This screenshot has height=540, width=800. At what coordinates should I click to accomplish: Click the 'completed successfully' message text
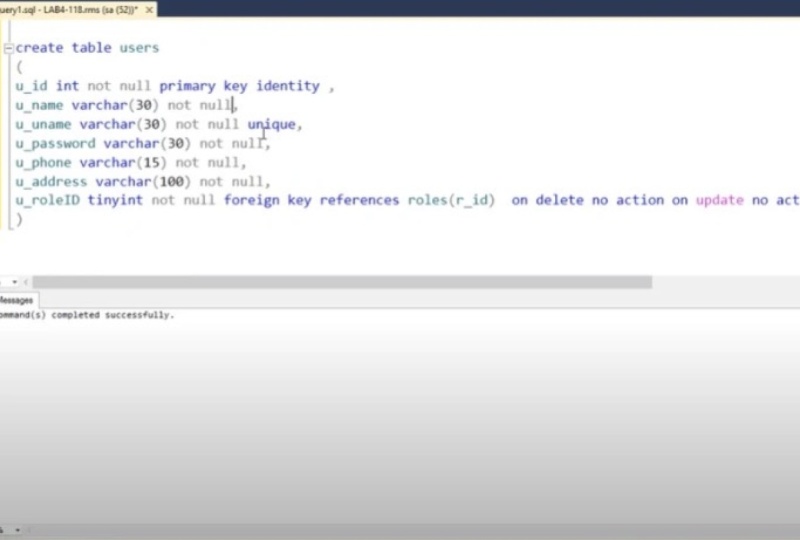(x=112, y=315)
